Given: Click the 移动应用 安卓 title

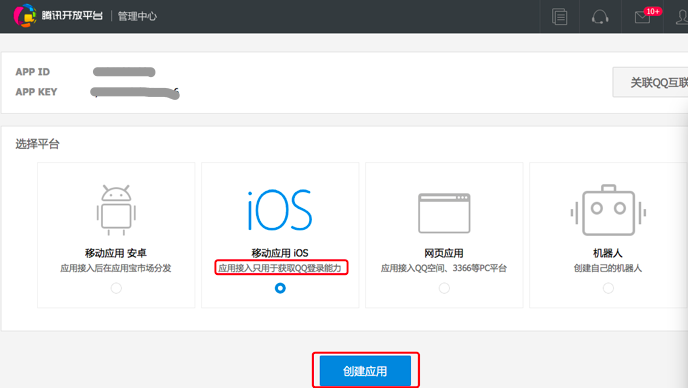Looking at the screenshot, I should click(116, 253).
